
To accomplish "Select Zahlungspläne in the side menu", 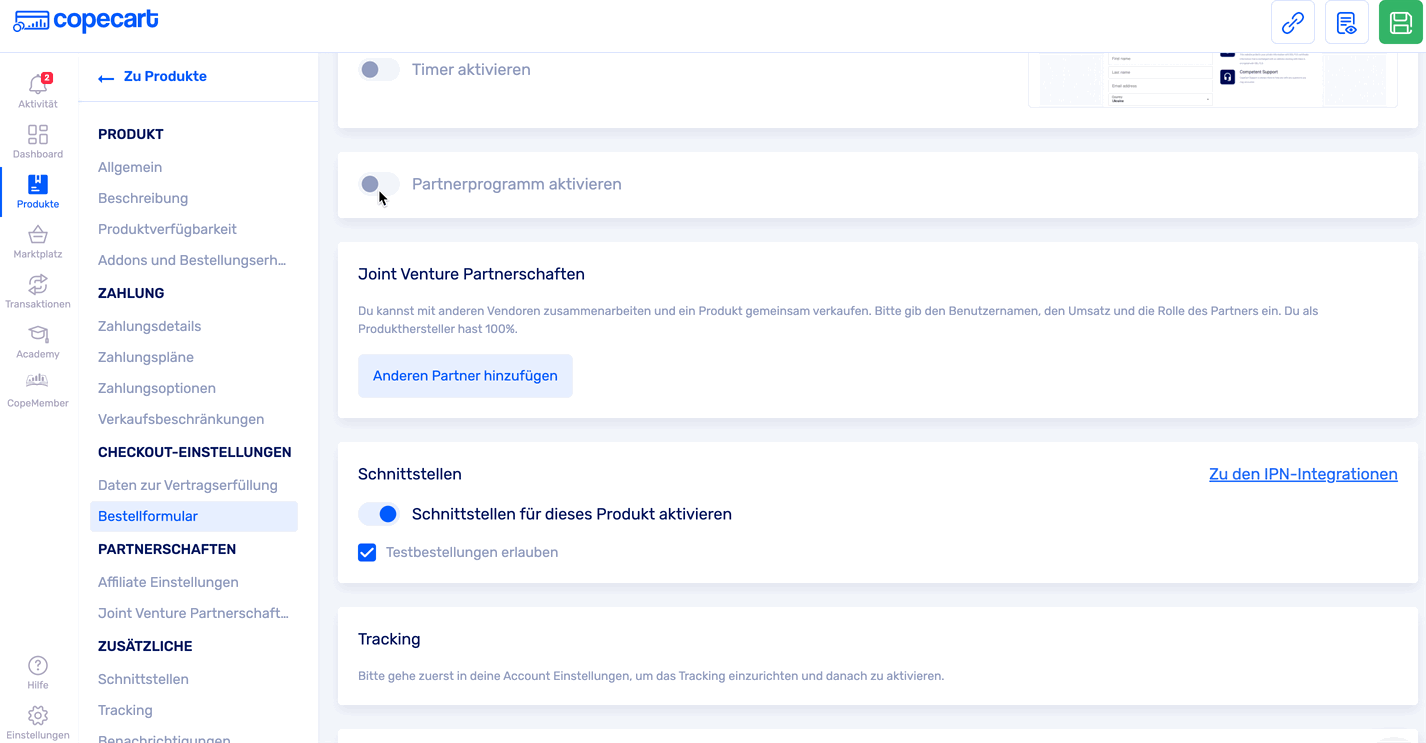I will click(x=146, y=357).
